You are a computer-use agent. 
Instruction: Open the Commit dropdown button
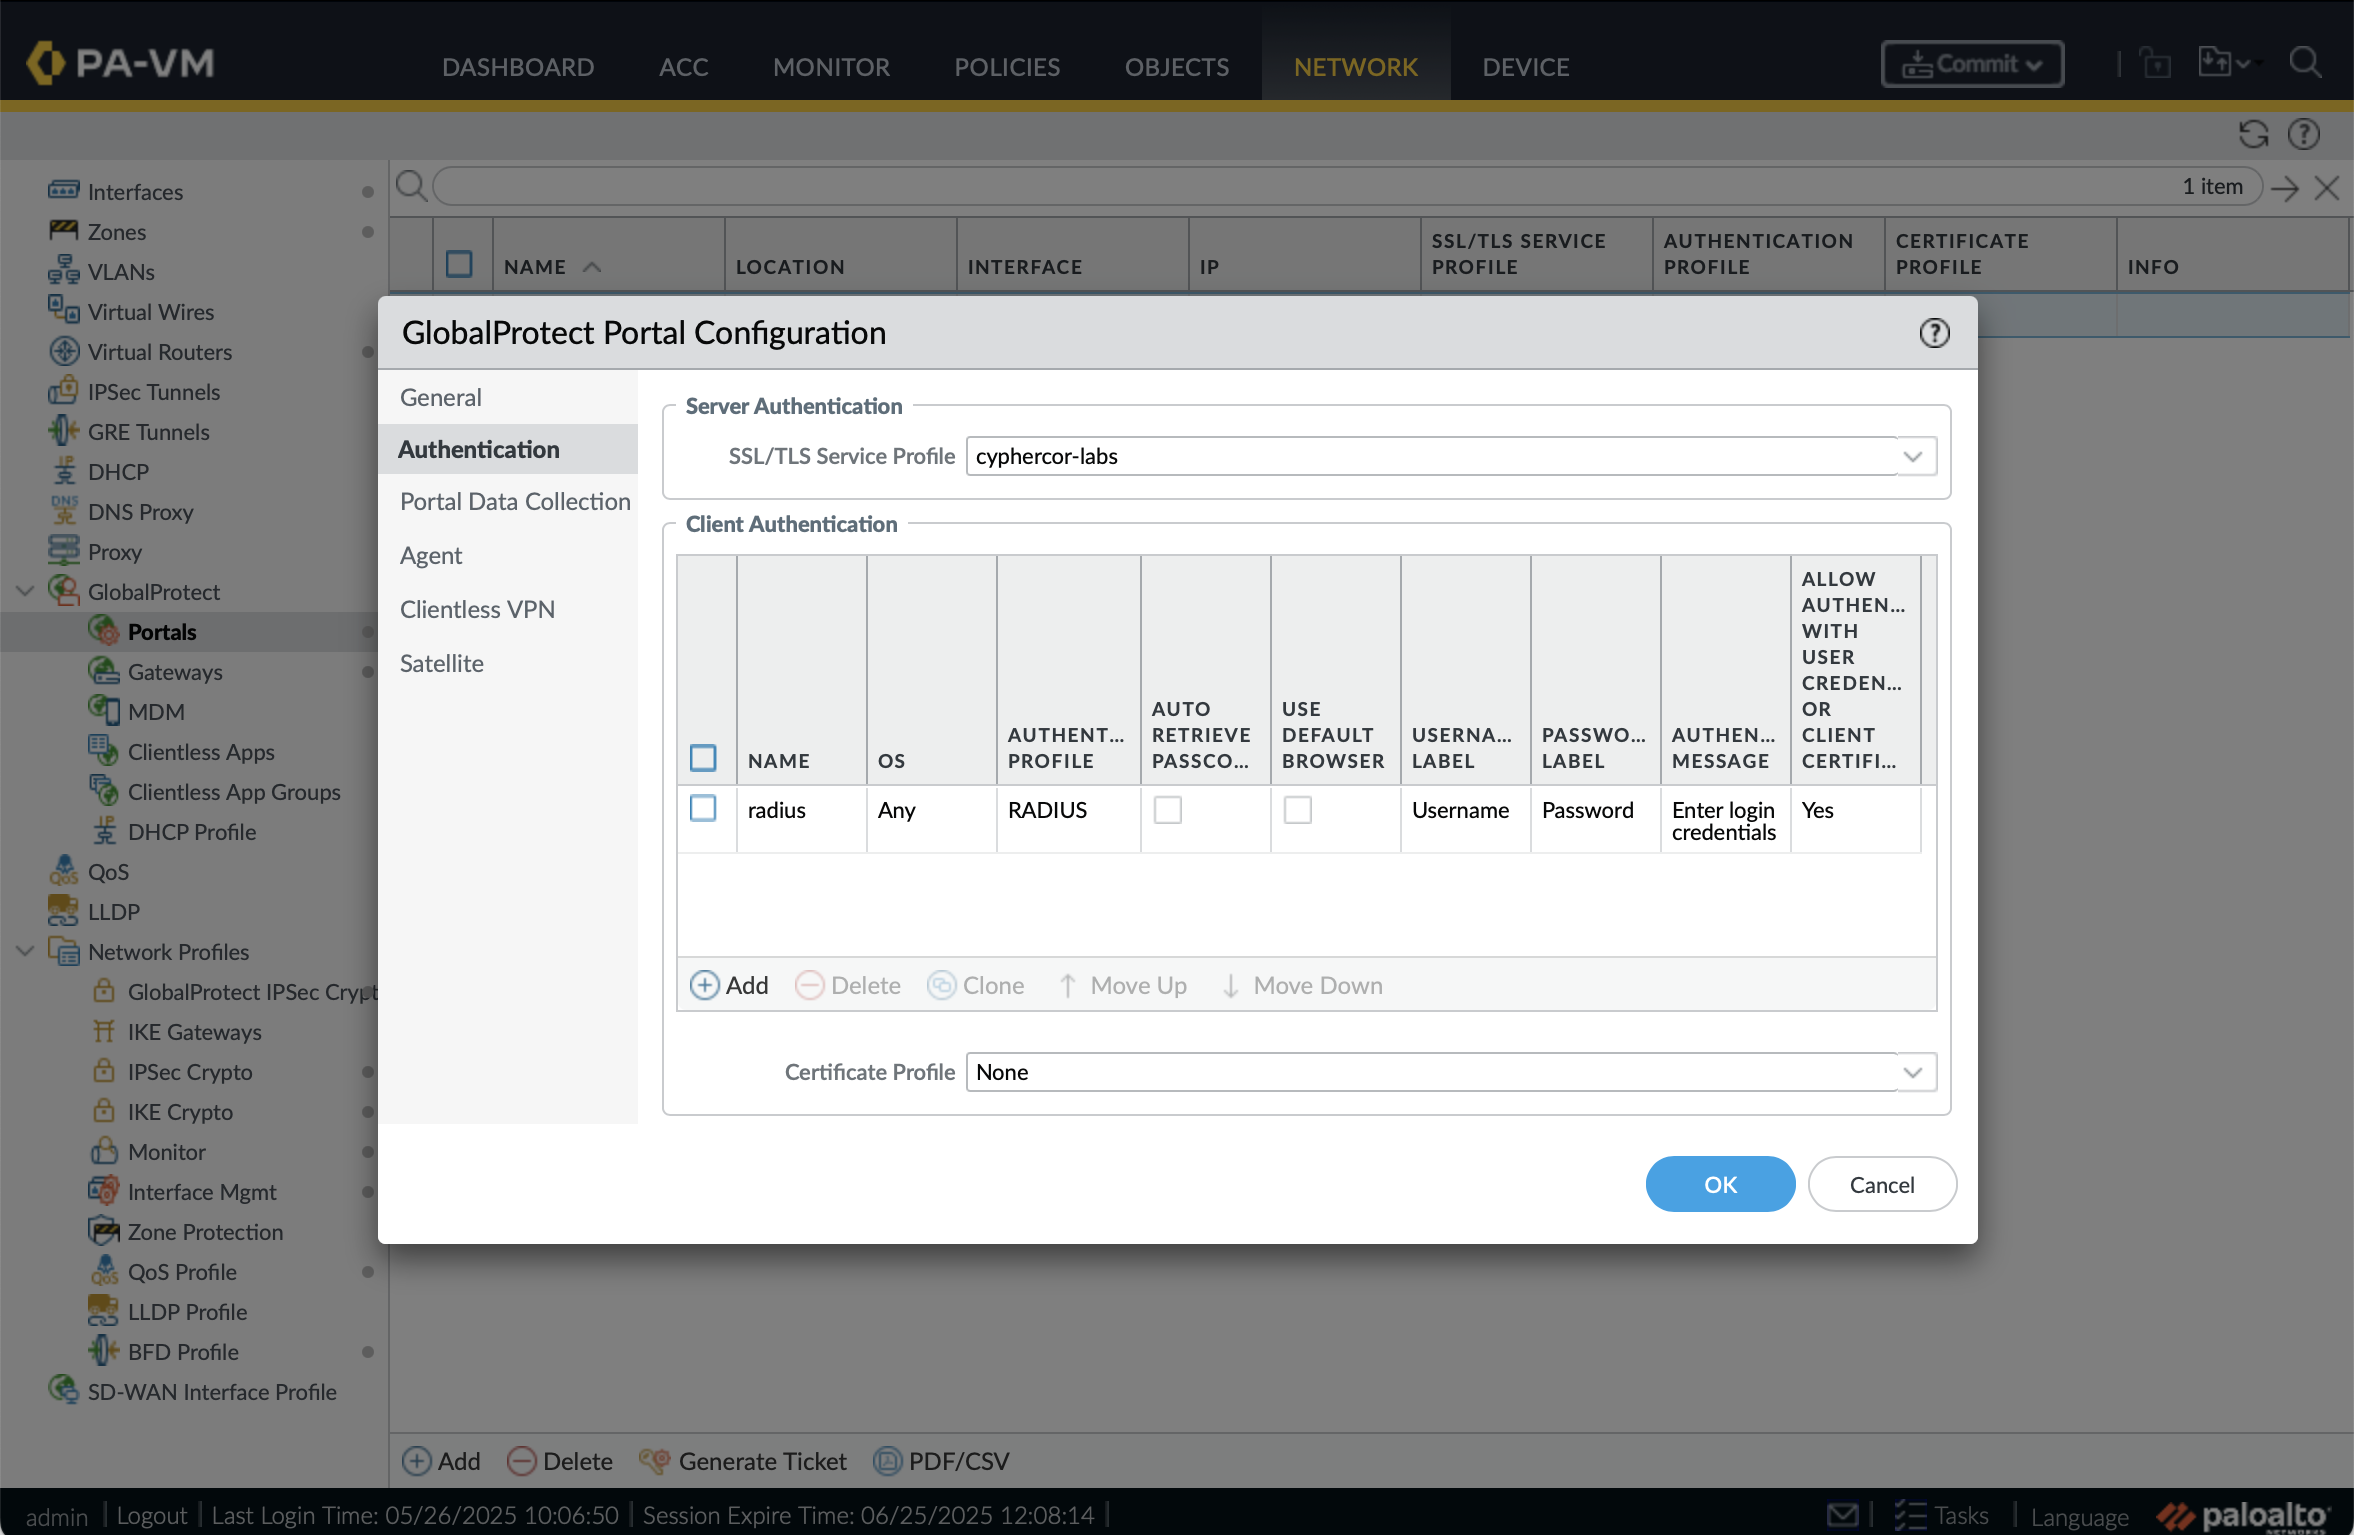pos(1971,64)
